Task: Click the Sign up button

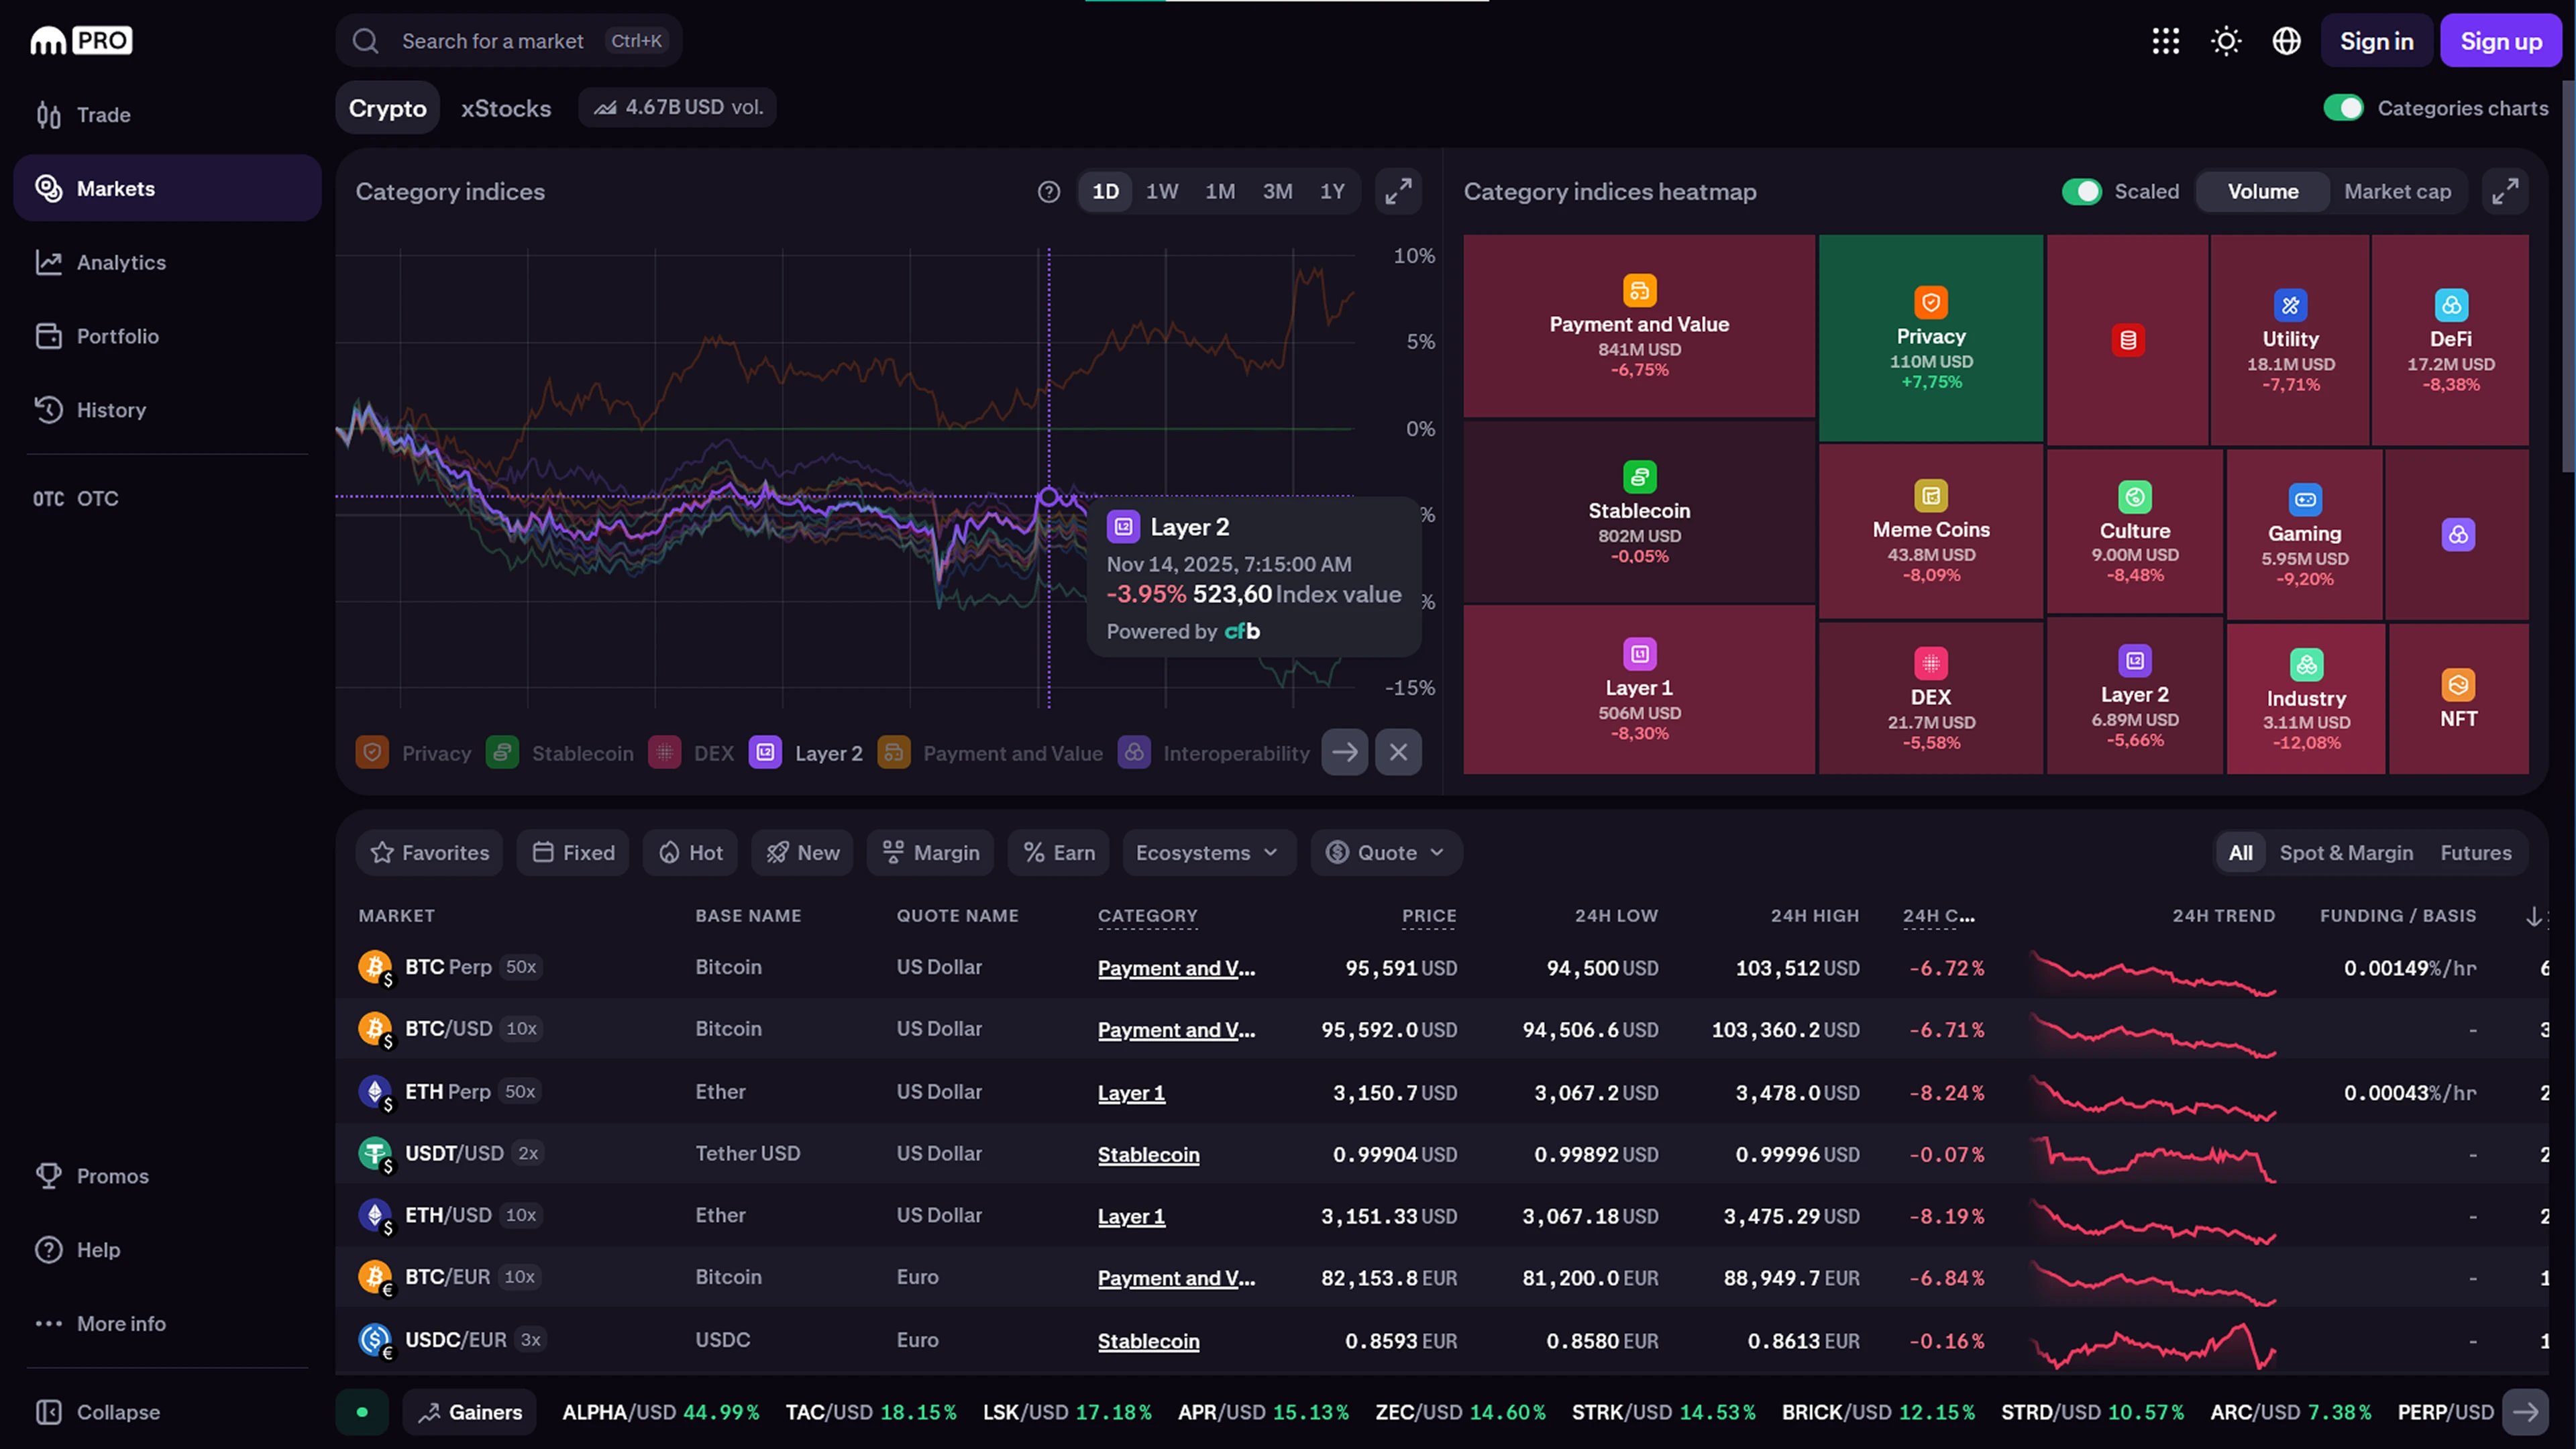Action: point(2500,41)
